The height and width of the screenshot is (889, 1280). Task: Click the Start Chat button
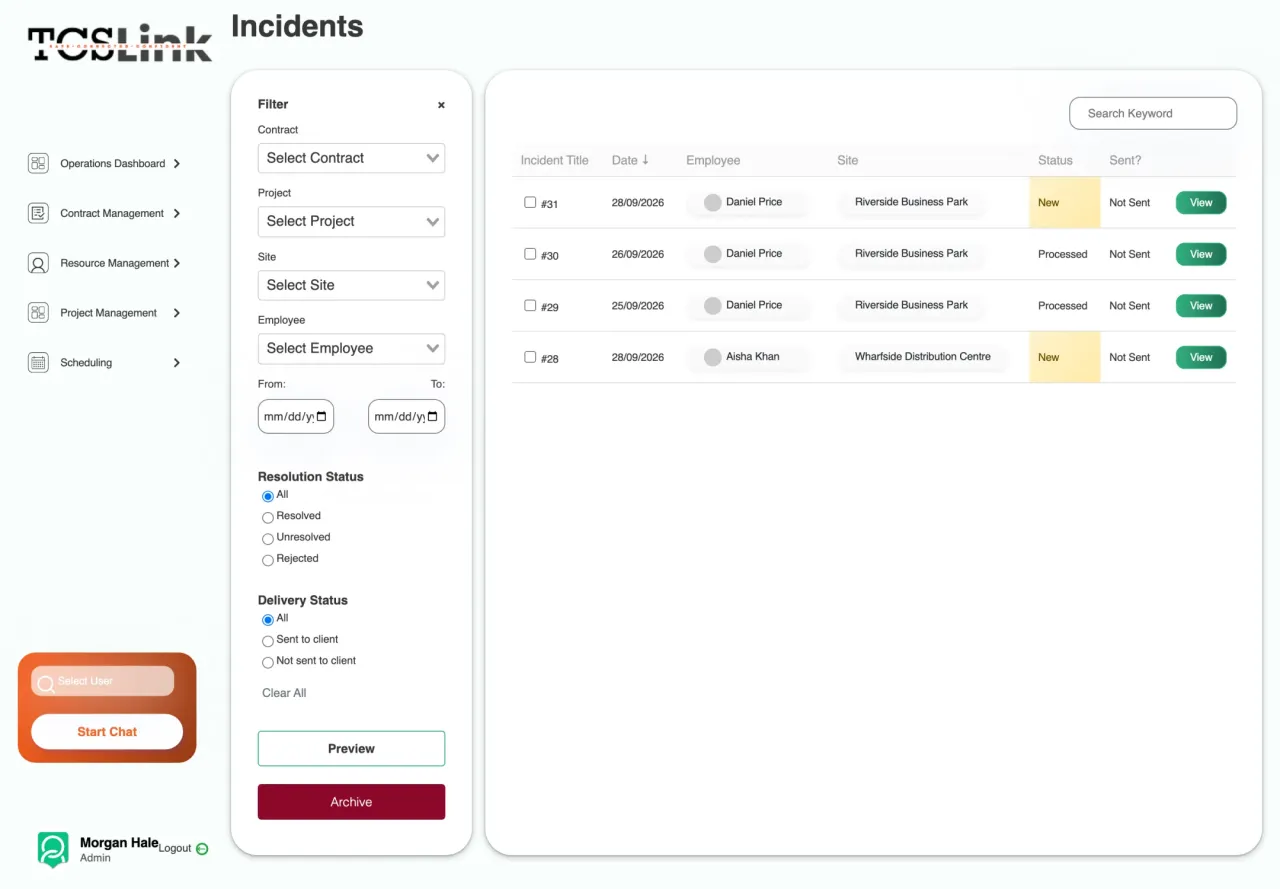pos(107,732)
